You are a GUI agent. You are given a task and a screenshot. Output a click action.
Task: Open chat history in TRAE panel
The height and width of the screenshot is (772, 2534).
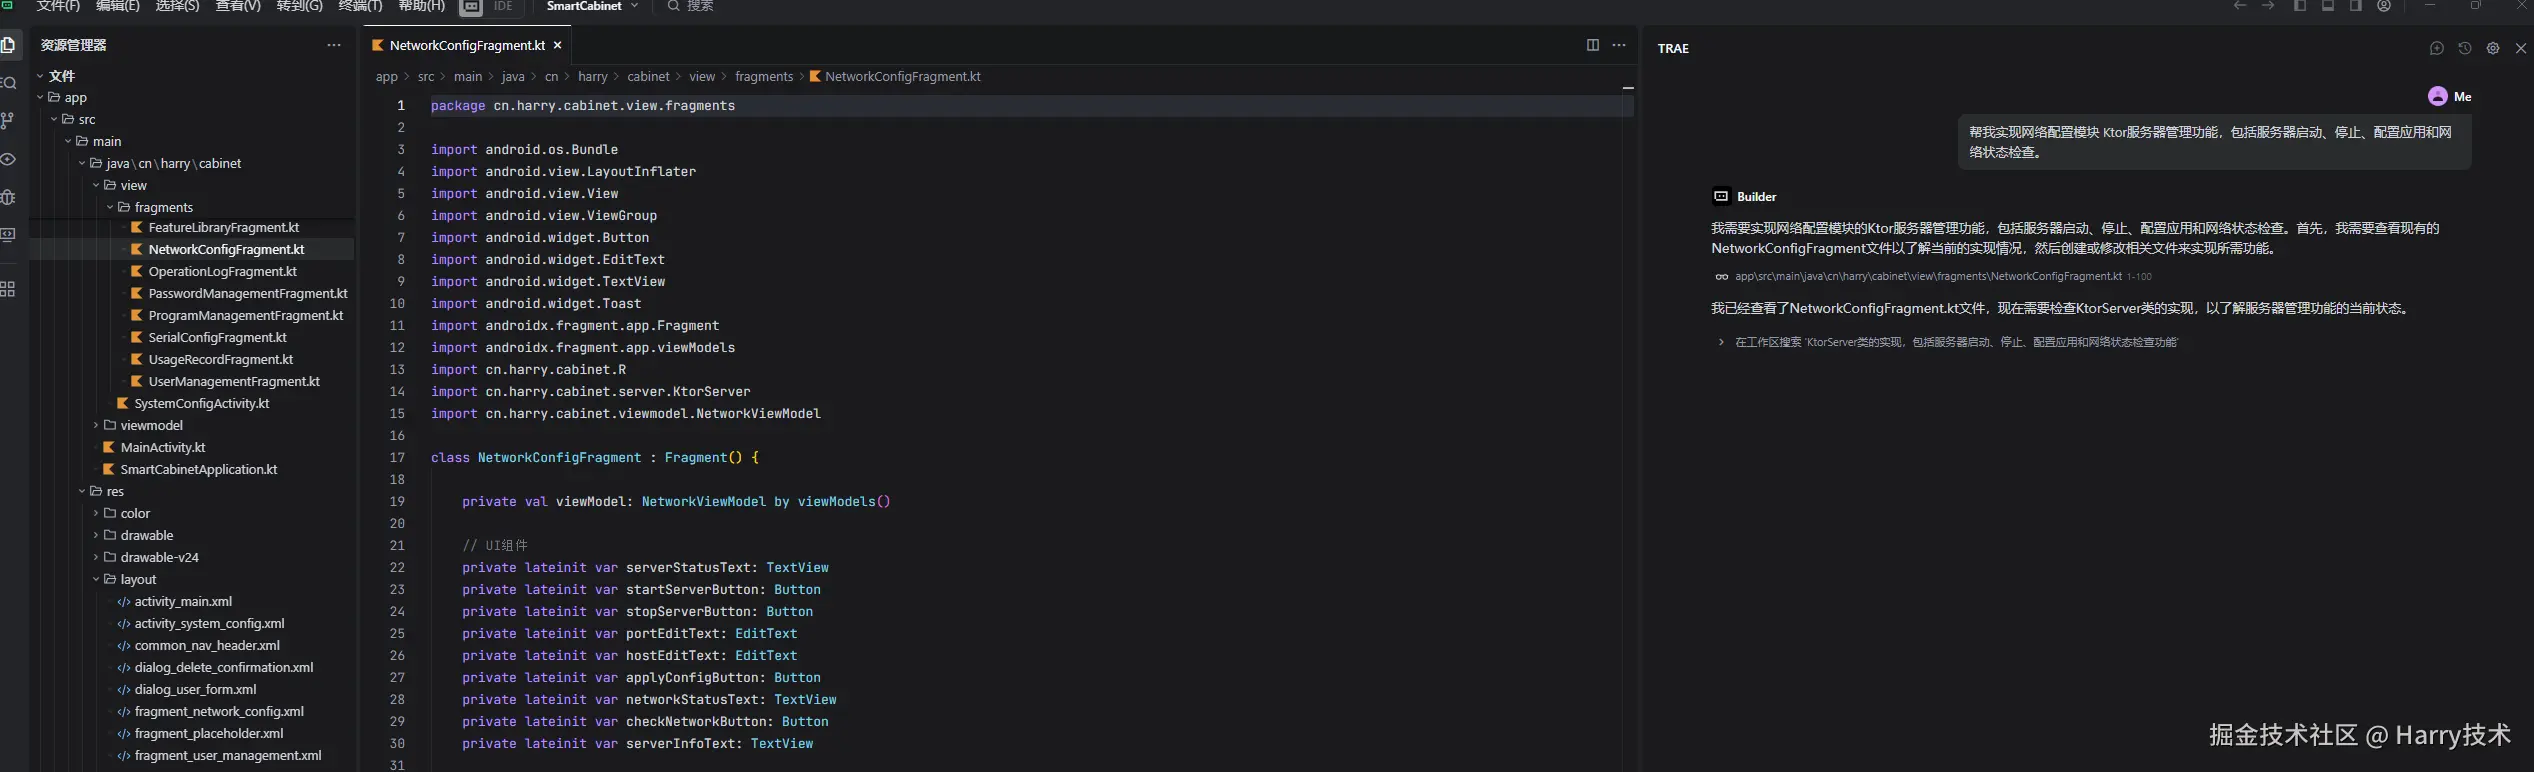tap(2464, 48)
